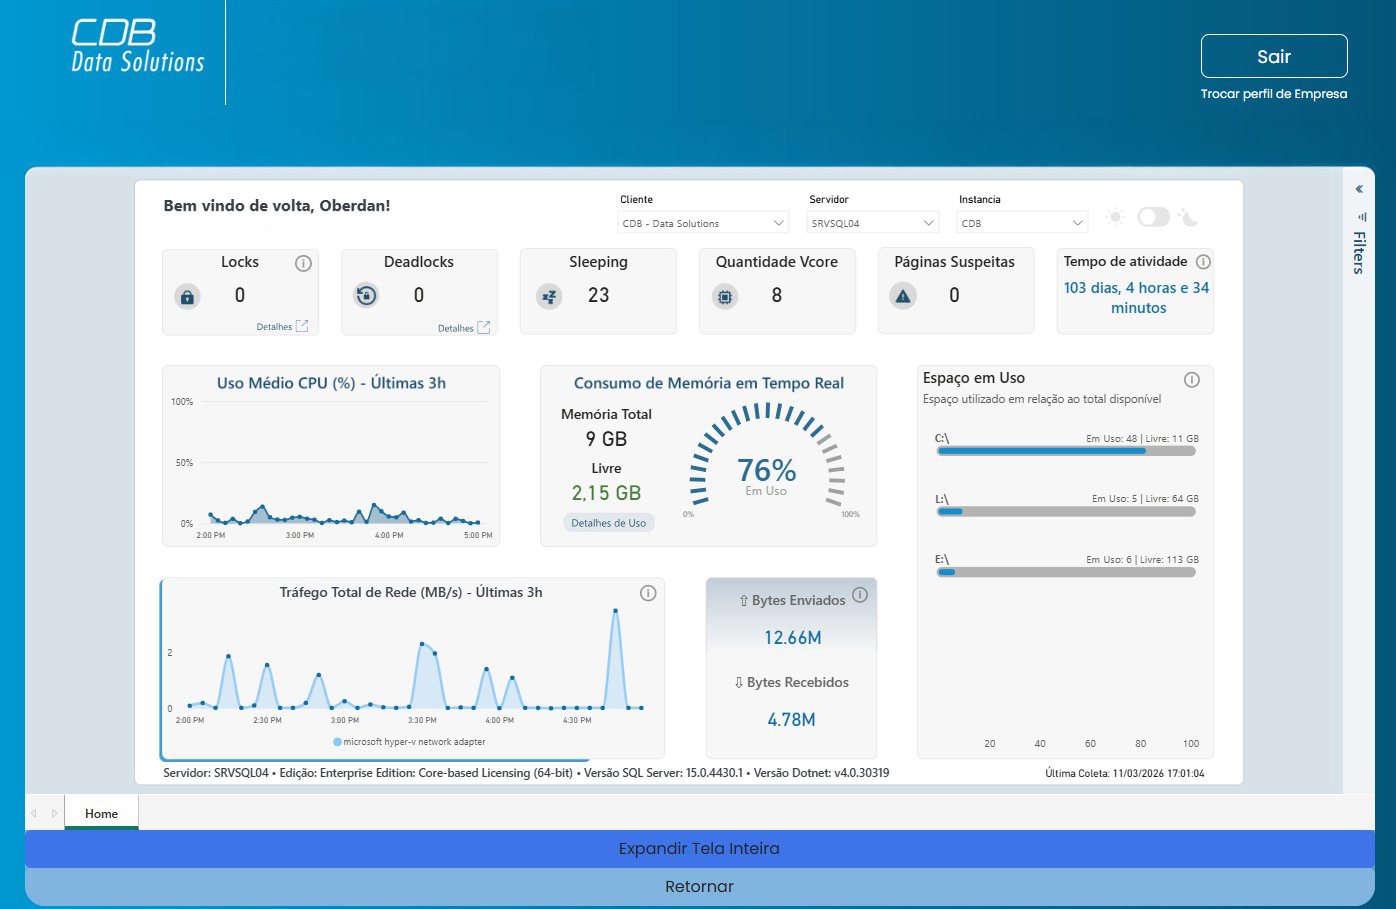Viewport: 1396px width, 909px height.
Task: Select the Home page tab
Action: click(x=101, y=814)
